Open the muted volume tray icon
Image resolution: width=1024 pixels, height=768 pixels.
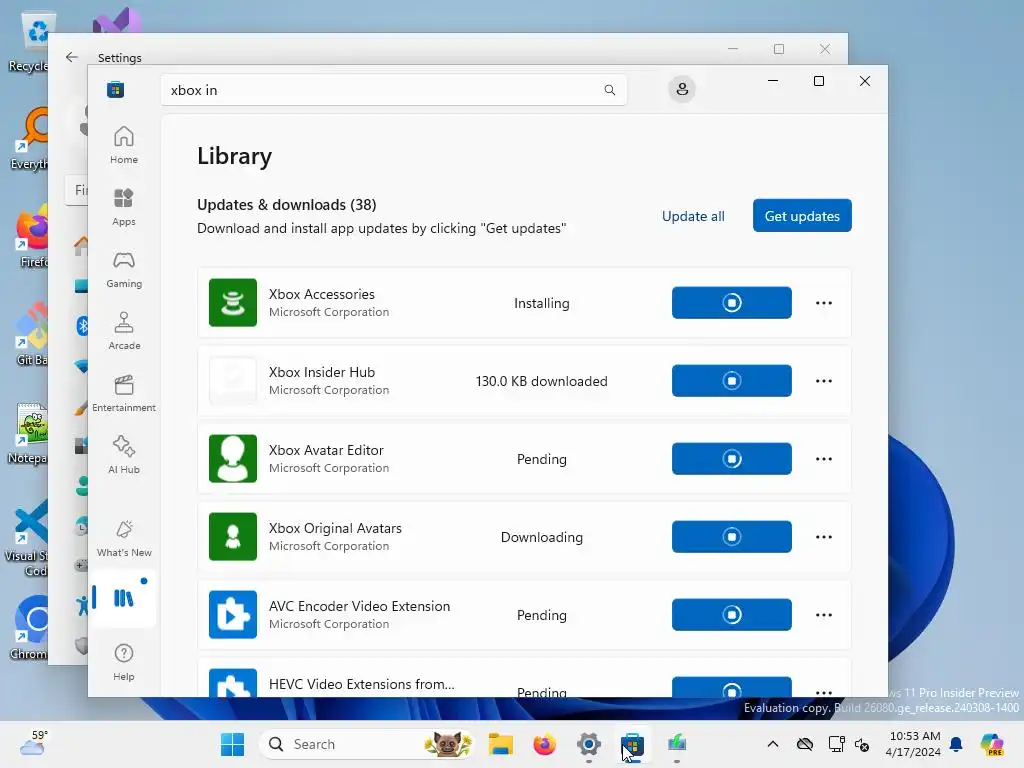coord(862,744)
